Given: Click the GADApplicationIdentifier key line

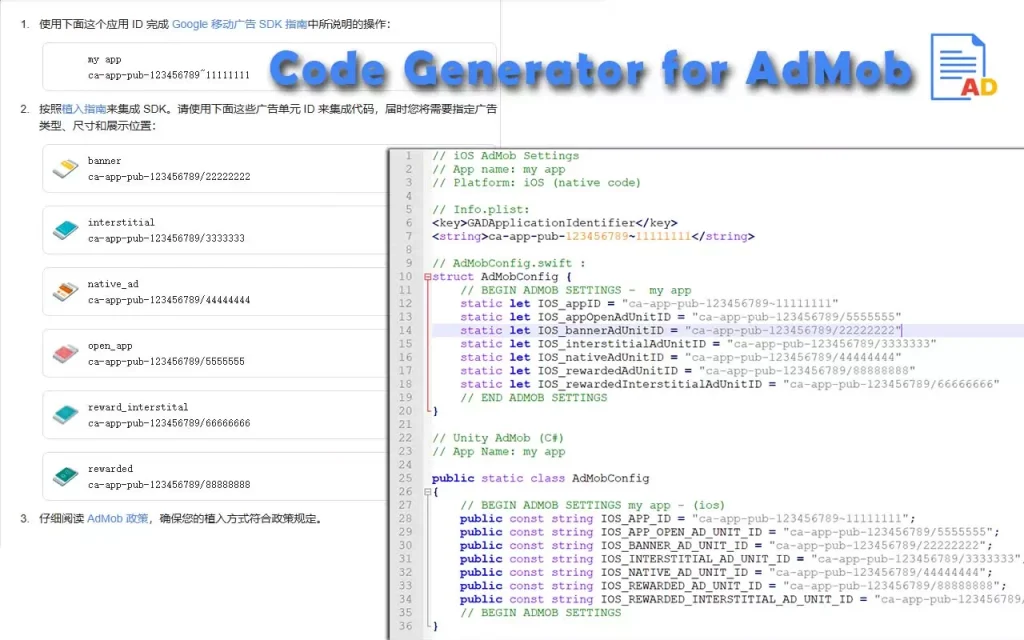Looking at the screenshot, I should click(555, 223).
